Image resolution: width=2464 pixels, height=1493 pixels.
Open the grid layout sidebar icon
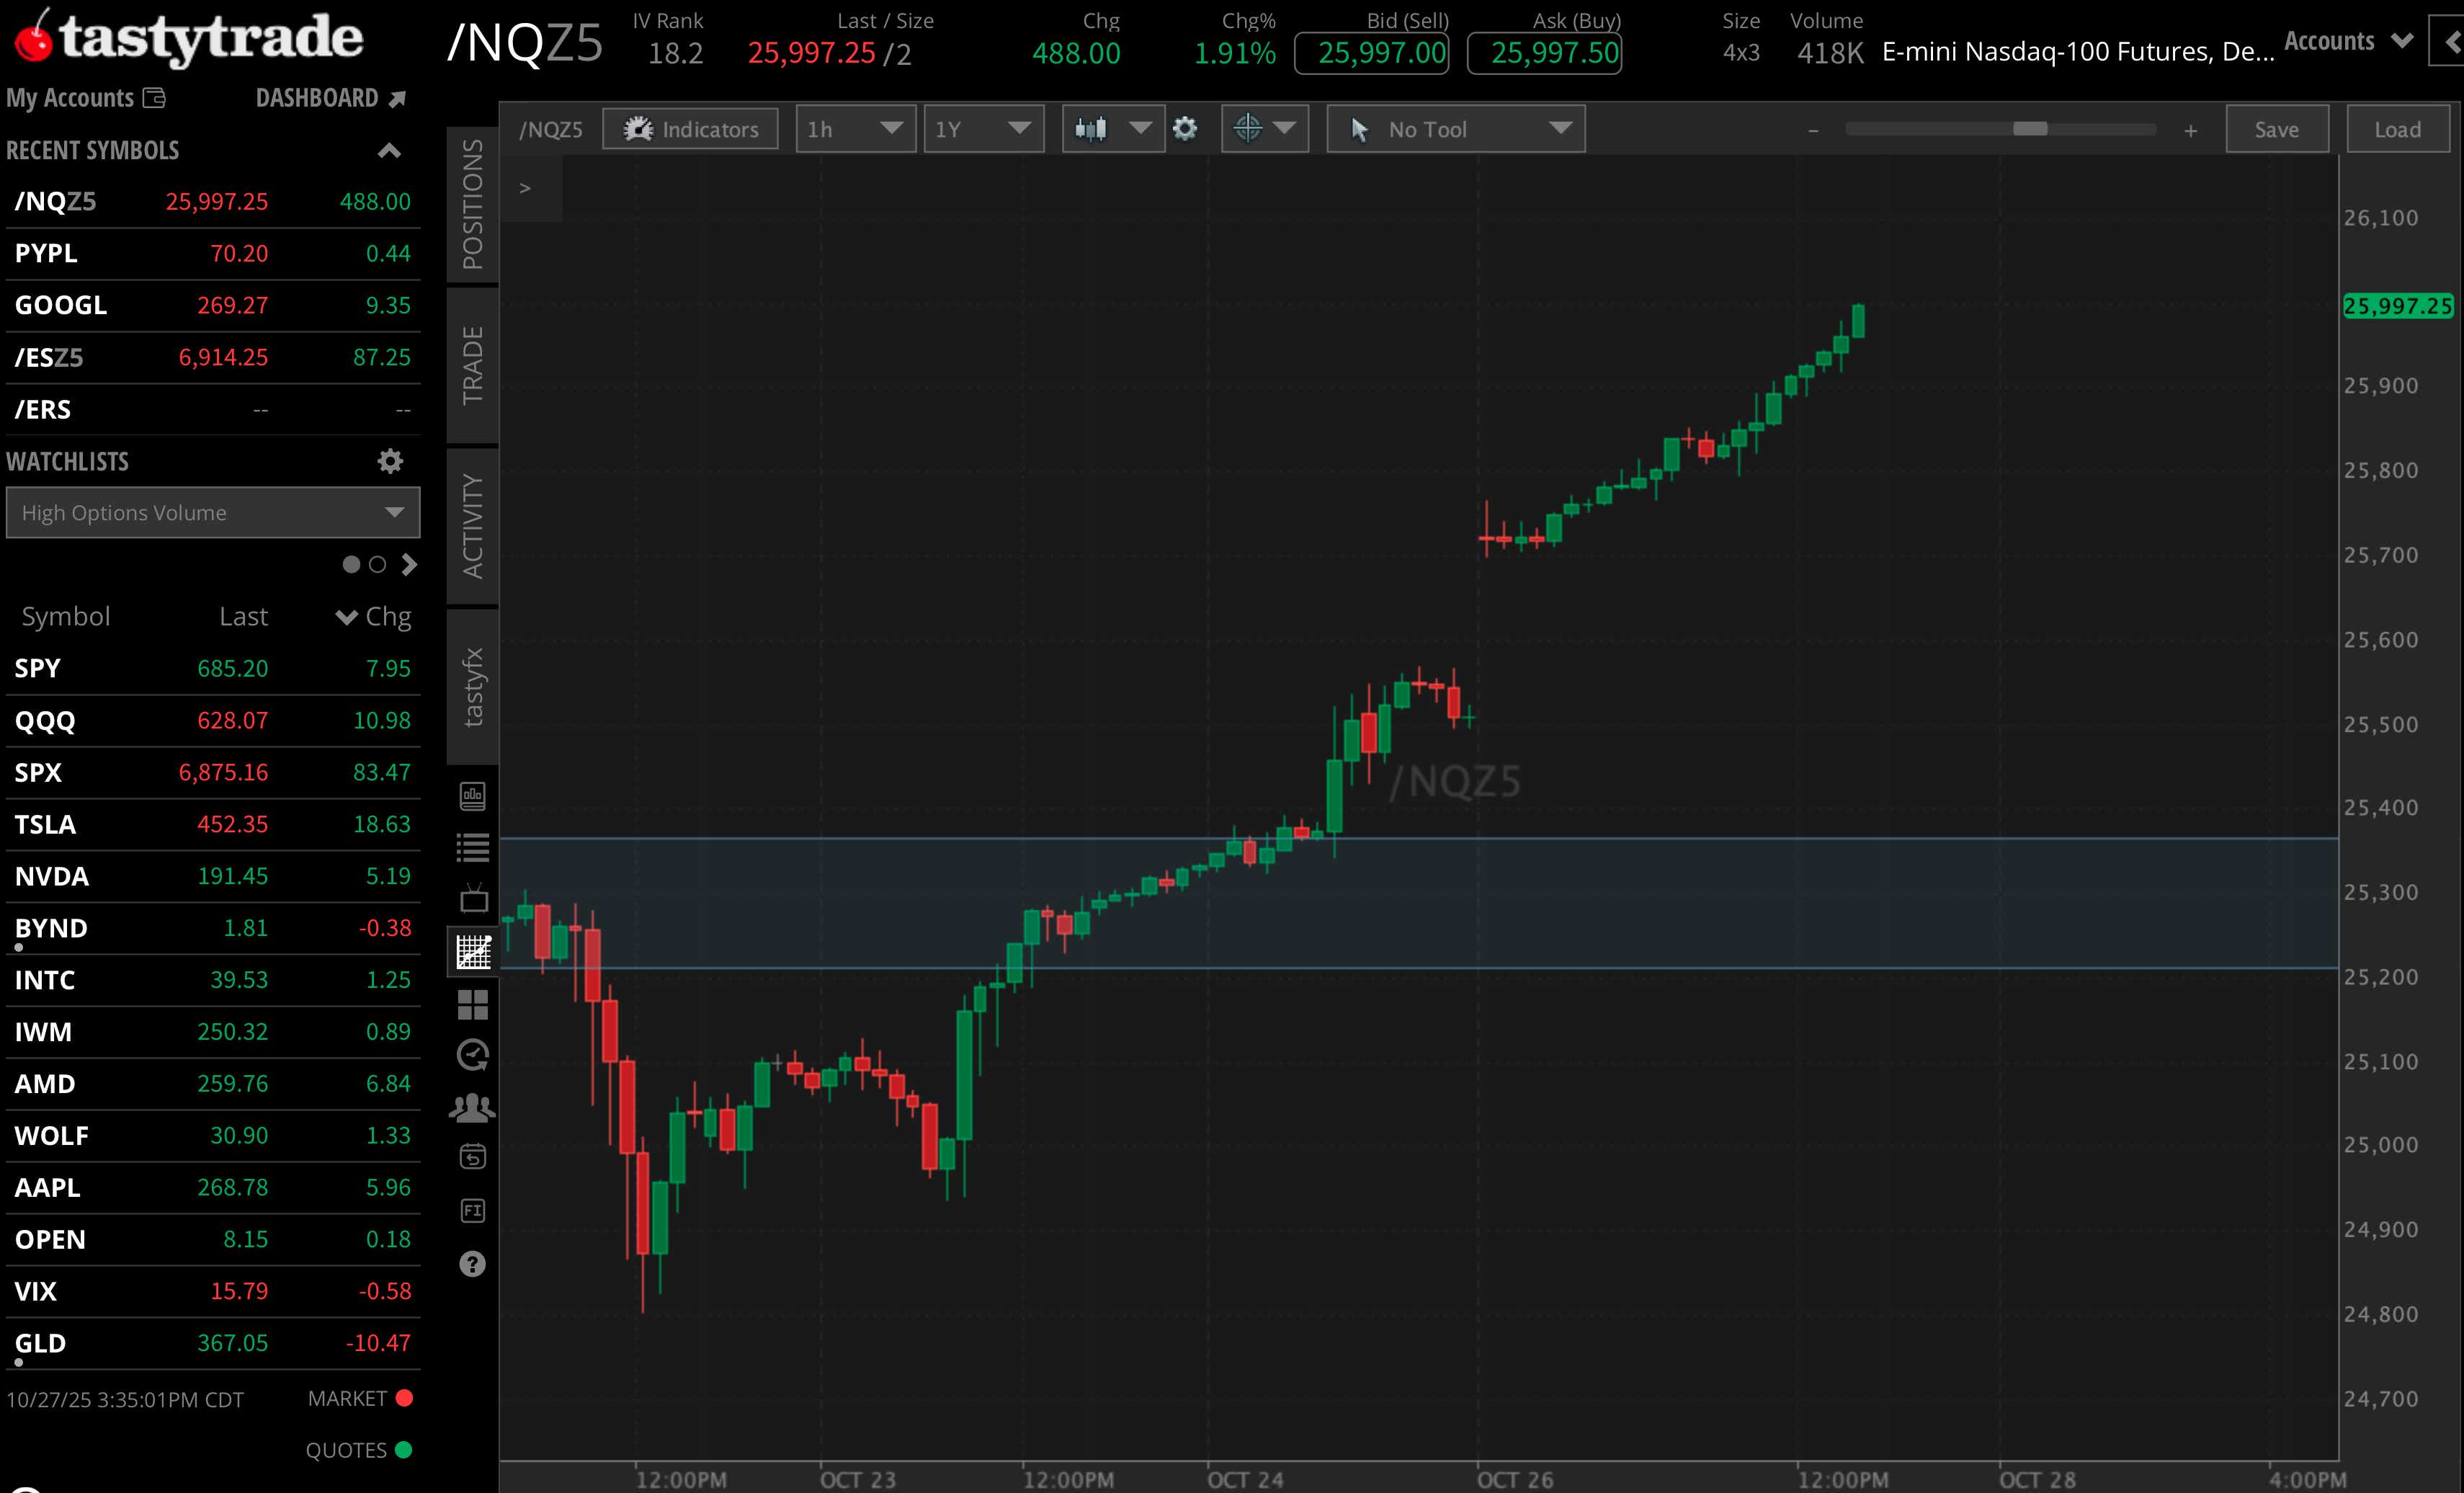pyautogui.click(x=472, y=1004)
